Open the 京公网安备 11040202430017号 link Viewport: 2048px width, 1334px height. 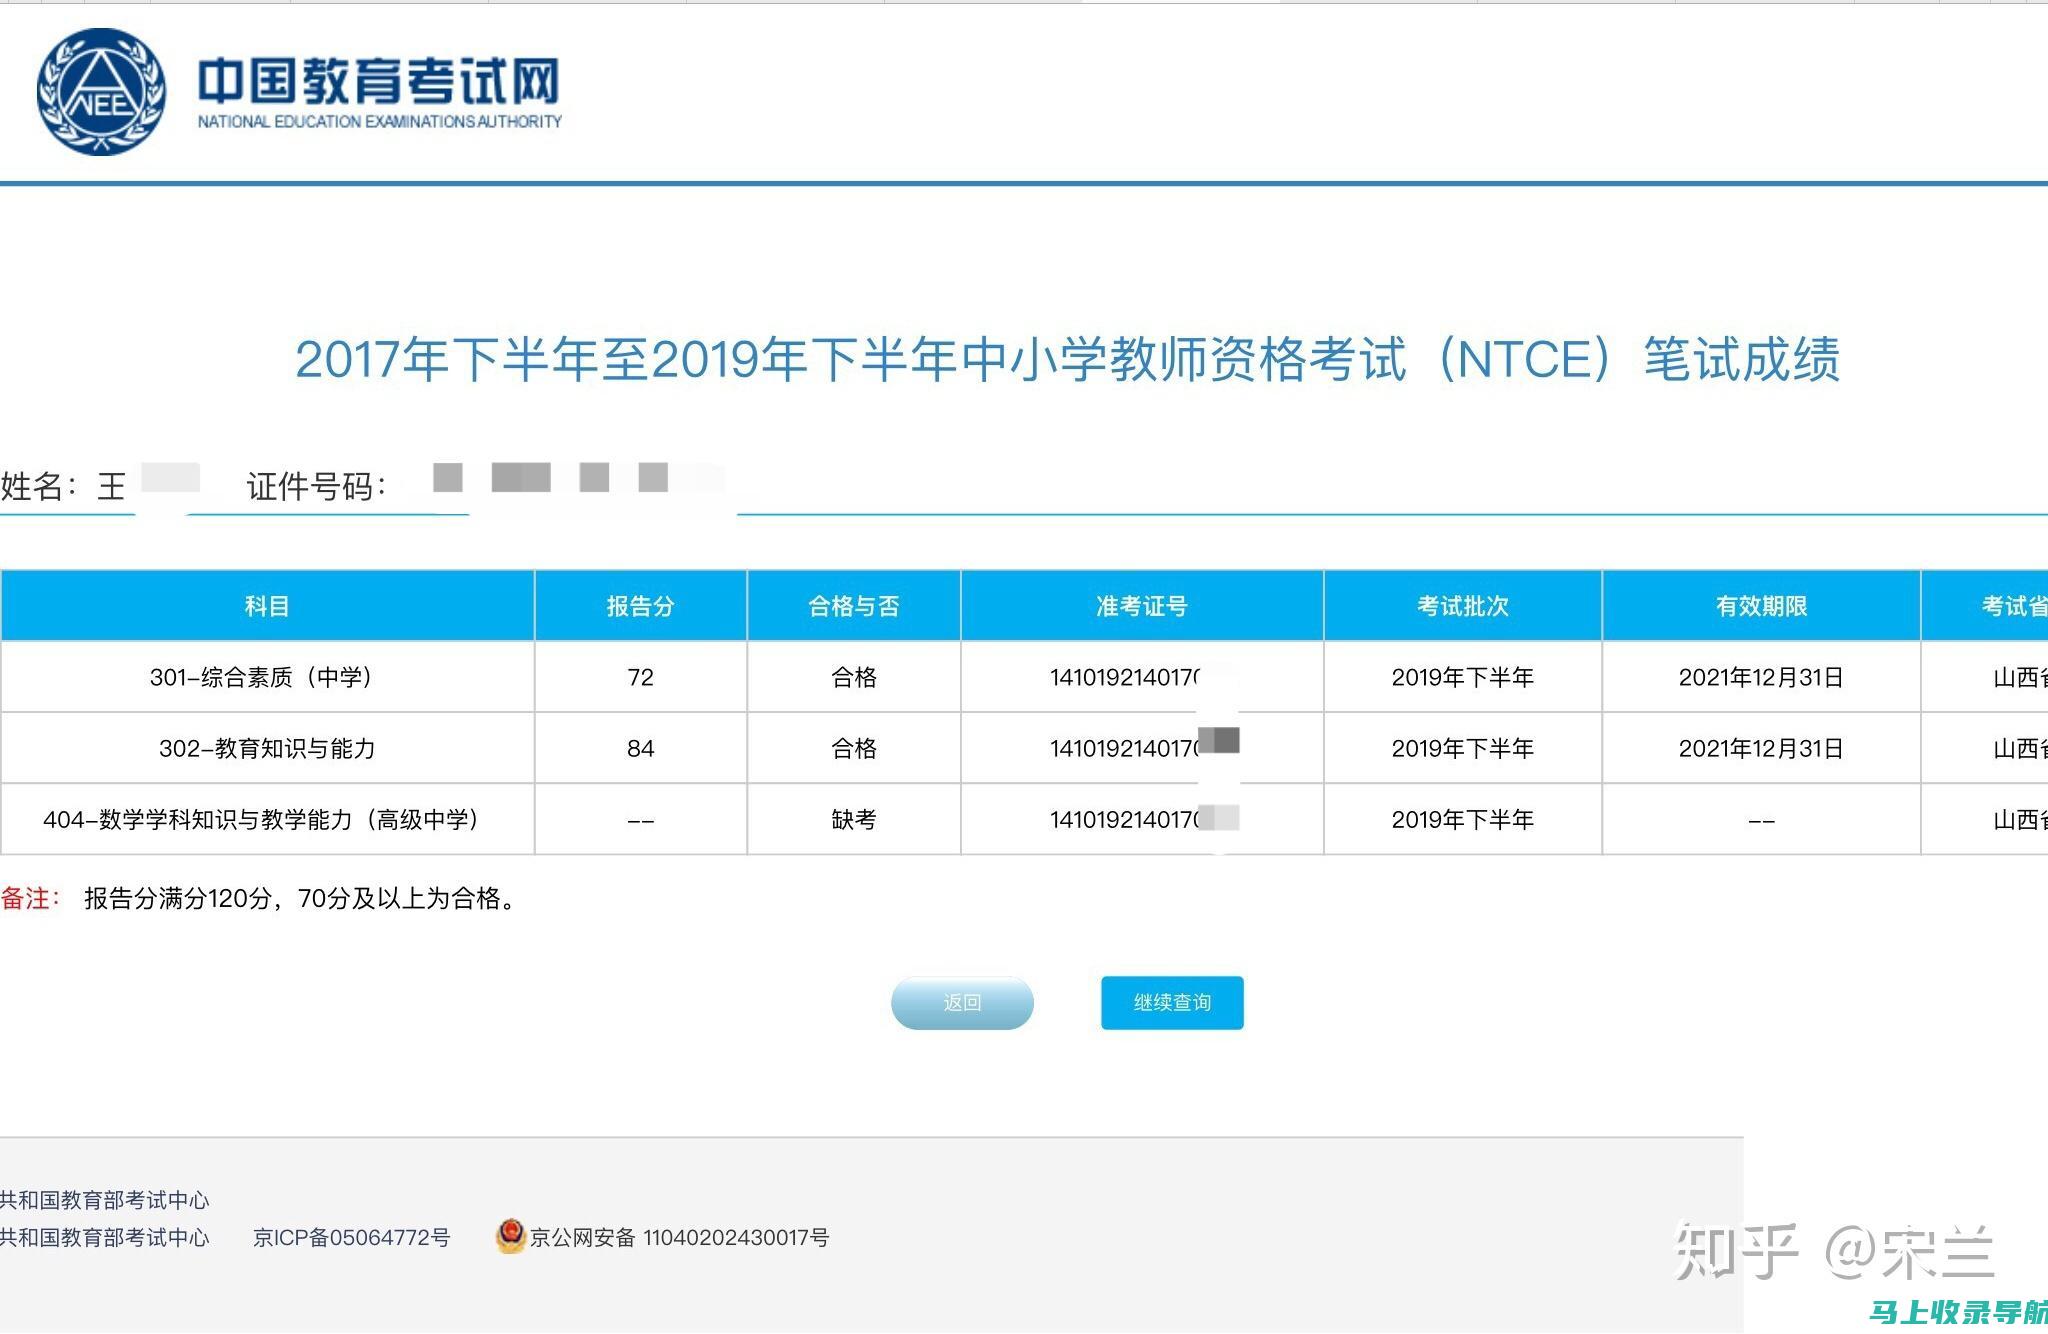pyautogui.click(x=679, y=1238)
